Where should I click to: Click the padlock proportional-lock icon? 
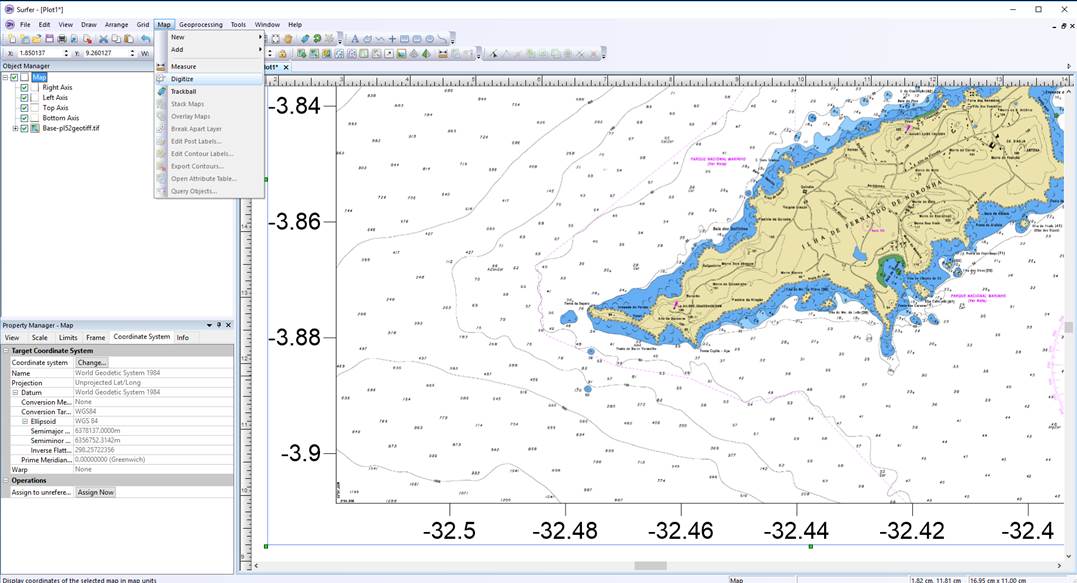[282, 54]
